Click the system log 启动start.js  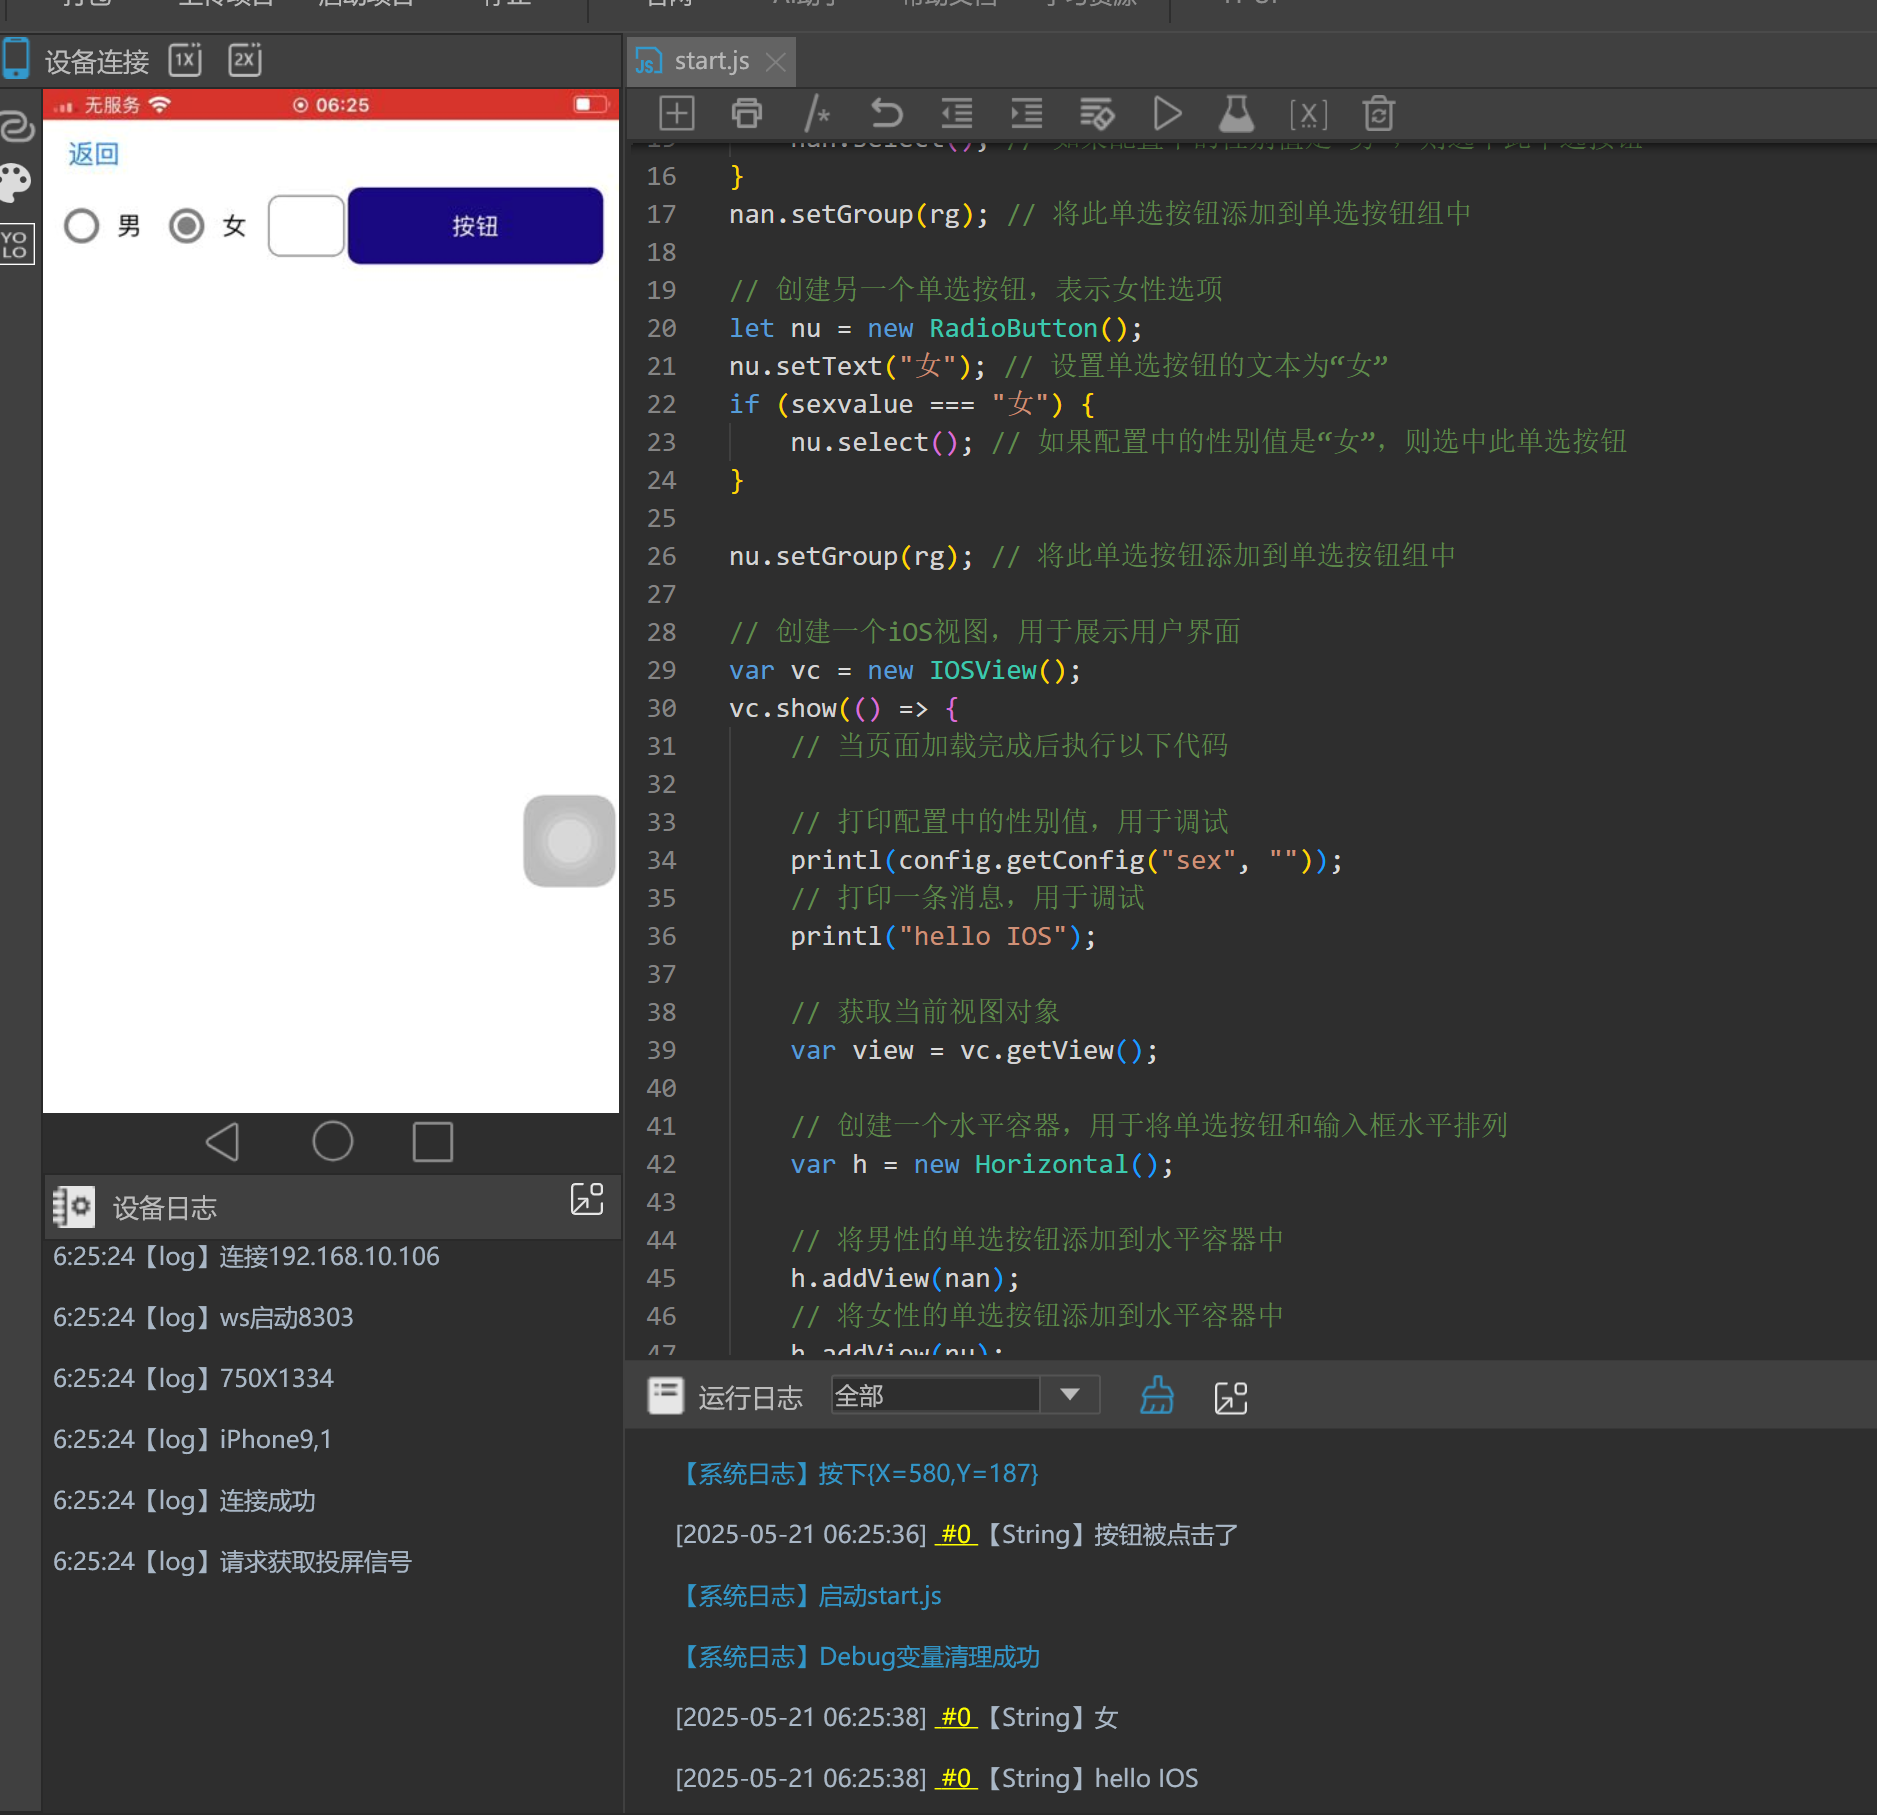pos(809,1595)
